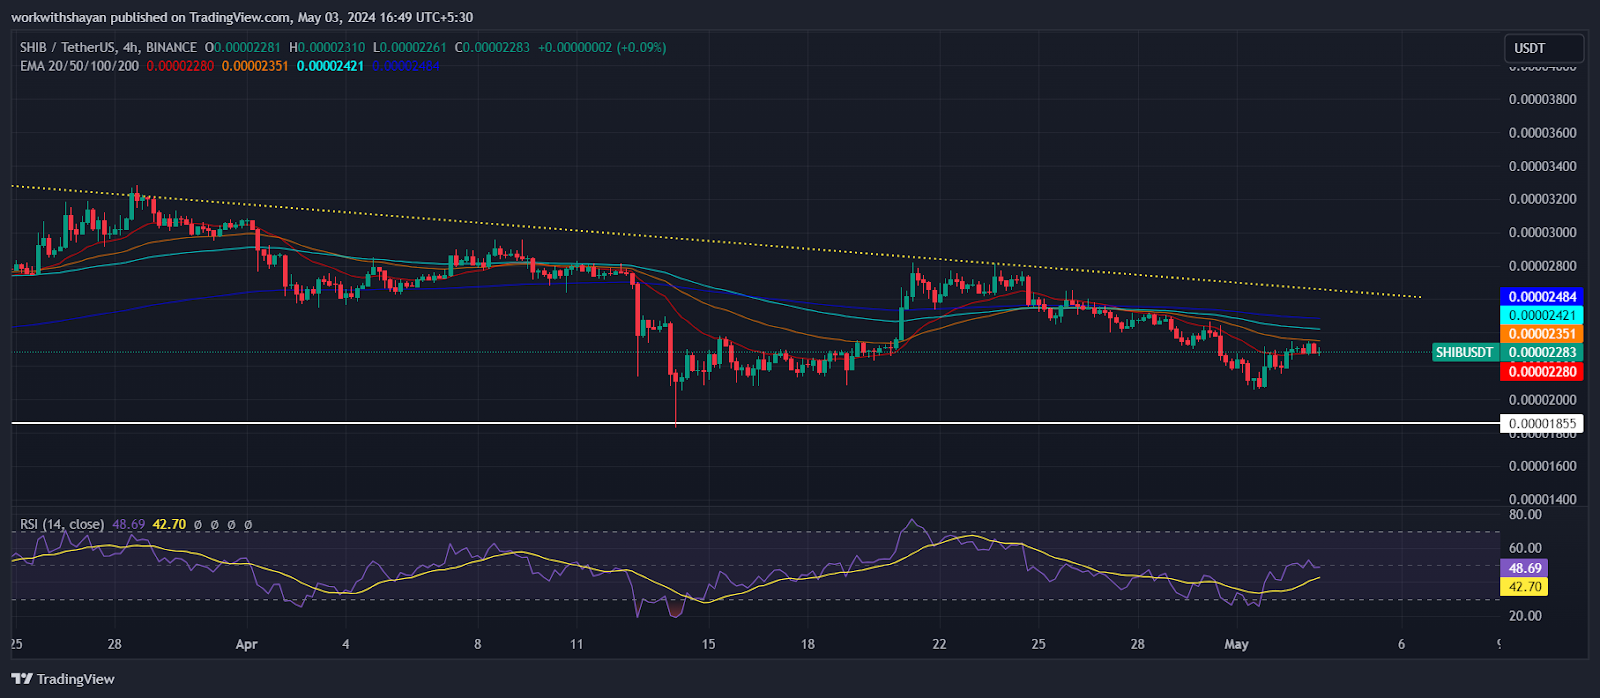The width and height of the screenshot is (1600, 698).
Task: Click the 0.00003600 price scale label
Action: (x=1542, y=133)
